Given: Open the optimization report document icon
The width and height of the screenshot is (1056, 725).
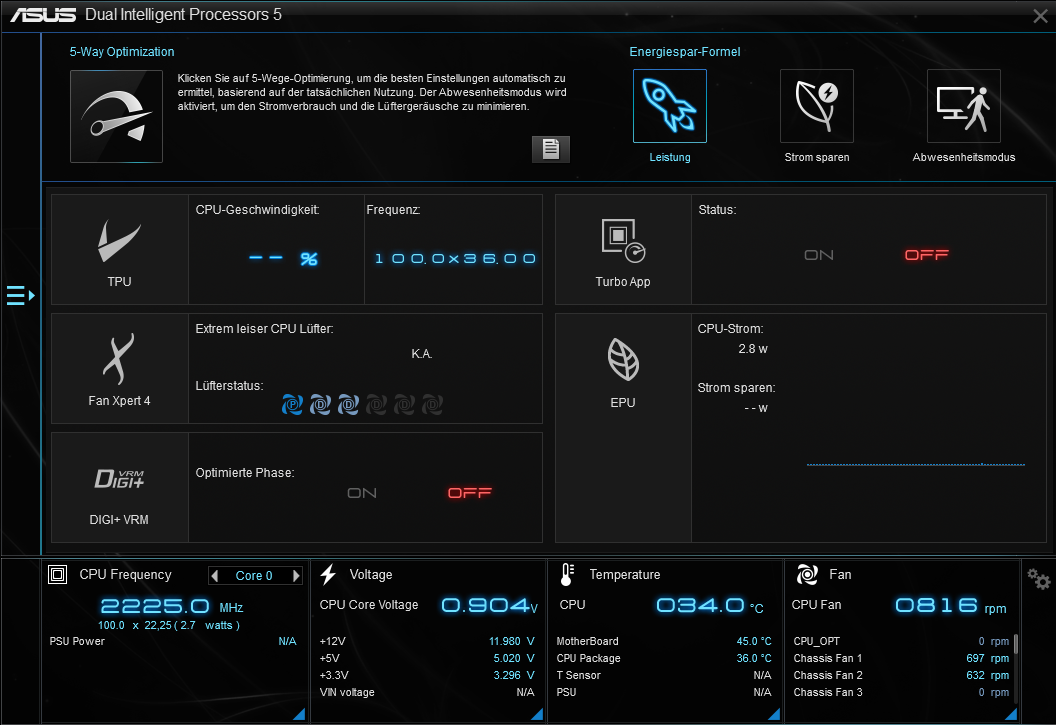Looking at the screenshot, I should coord(551,149).
